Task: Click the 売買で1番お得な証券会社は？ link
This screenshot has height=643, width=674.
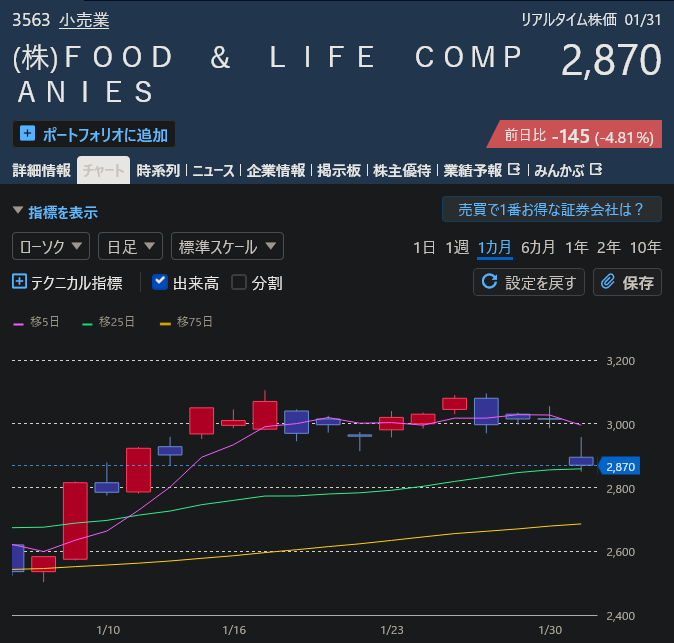Action: tap(551, 209)
